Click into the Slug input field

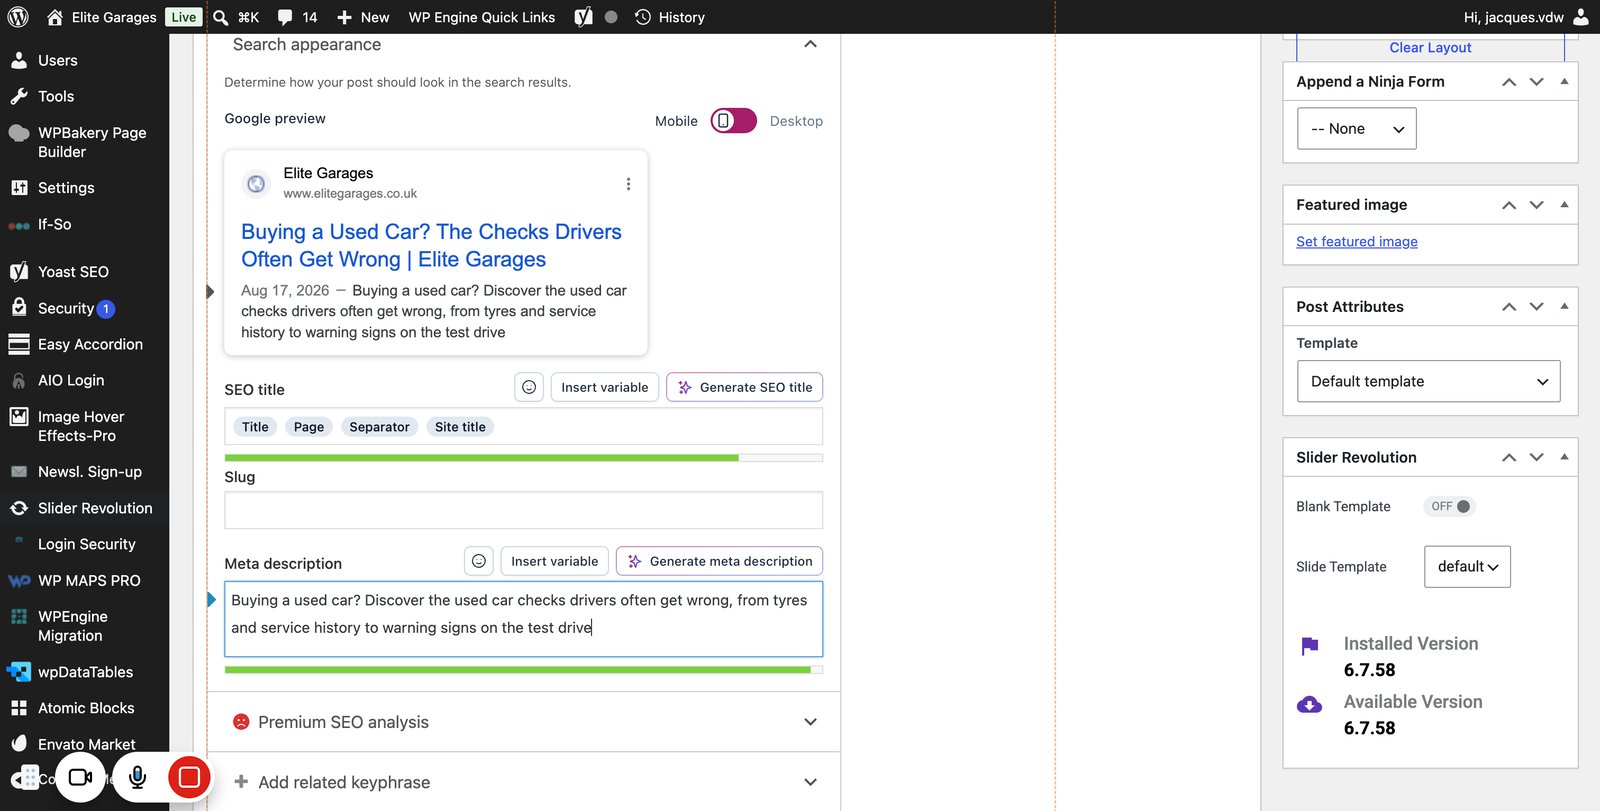click(524, 510)
